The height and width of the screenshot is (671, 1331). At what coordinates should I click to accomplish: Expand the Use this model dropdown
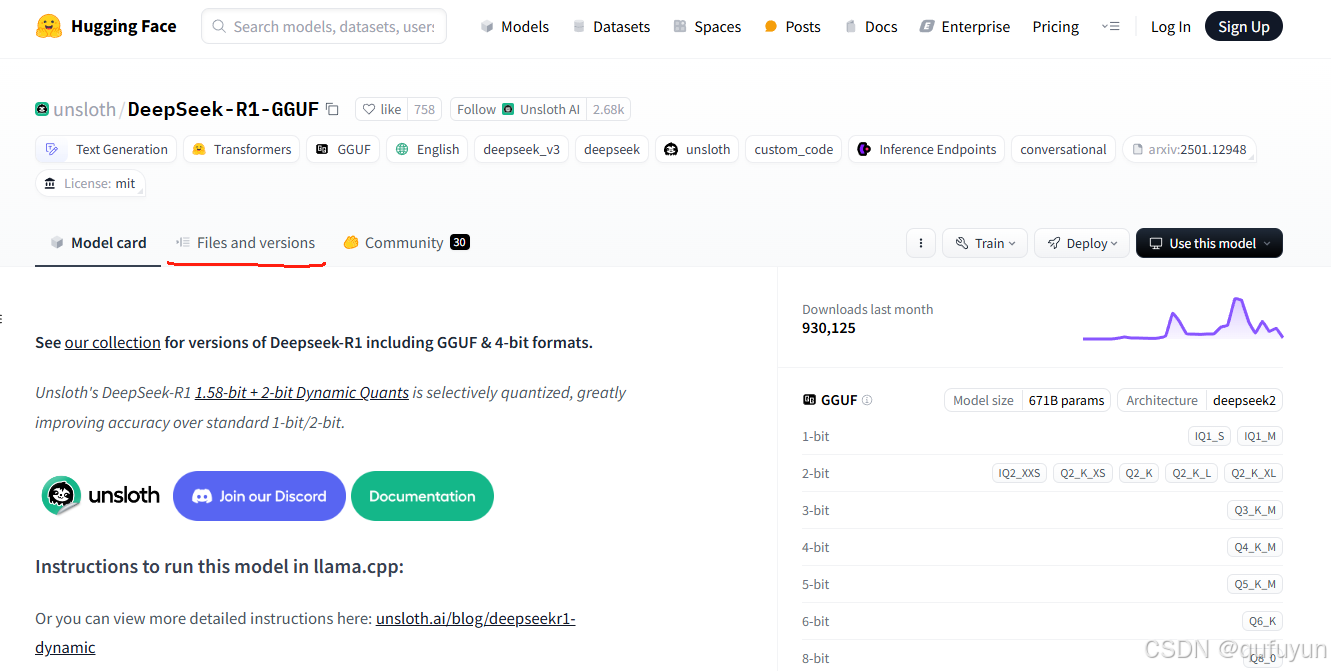tap(1209, 243)
